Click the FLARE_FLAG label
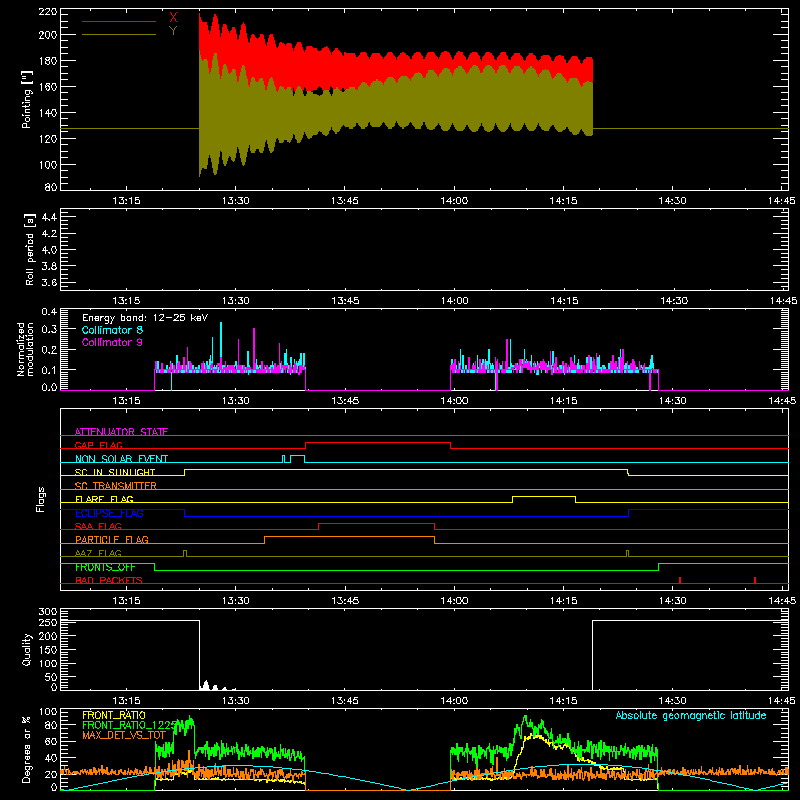This screenshot has height=800, width=800. tap(104, 499)
